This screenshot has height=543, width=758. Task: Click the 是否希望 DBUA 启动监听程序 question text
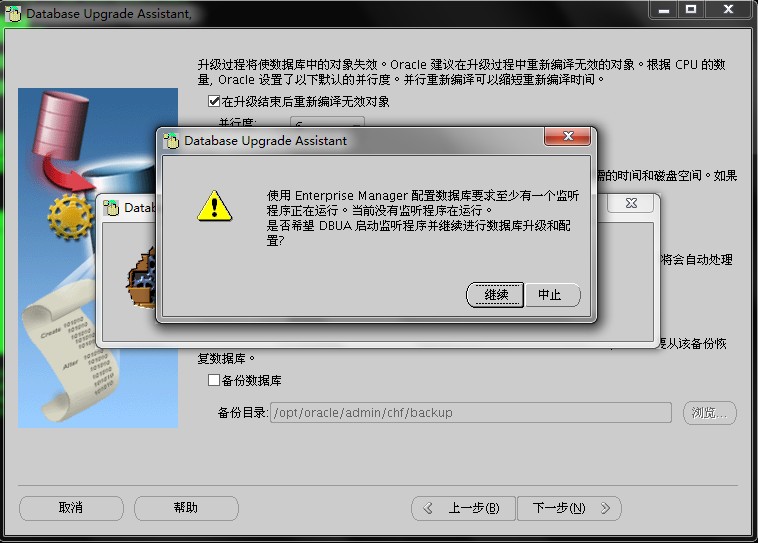(419, 233)
